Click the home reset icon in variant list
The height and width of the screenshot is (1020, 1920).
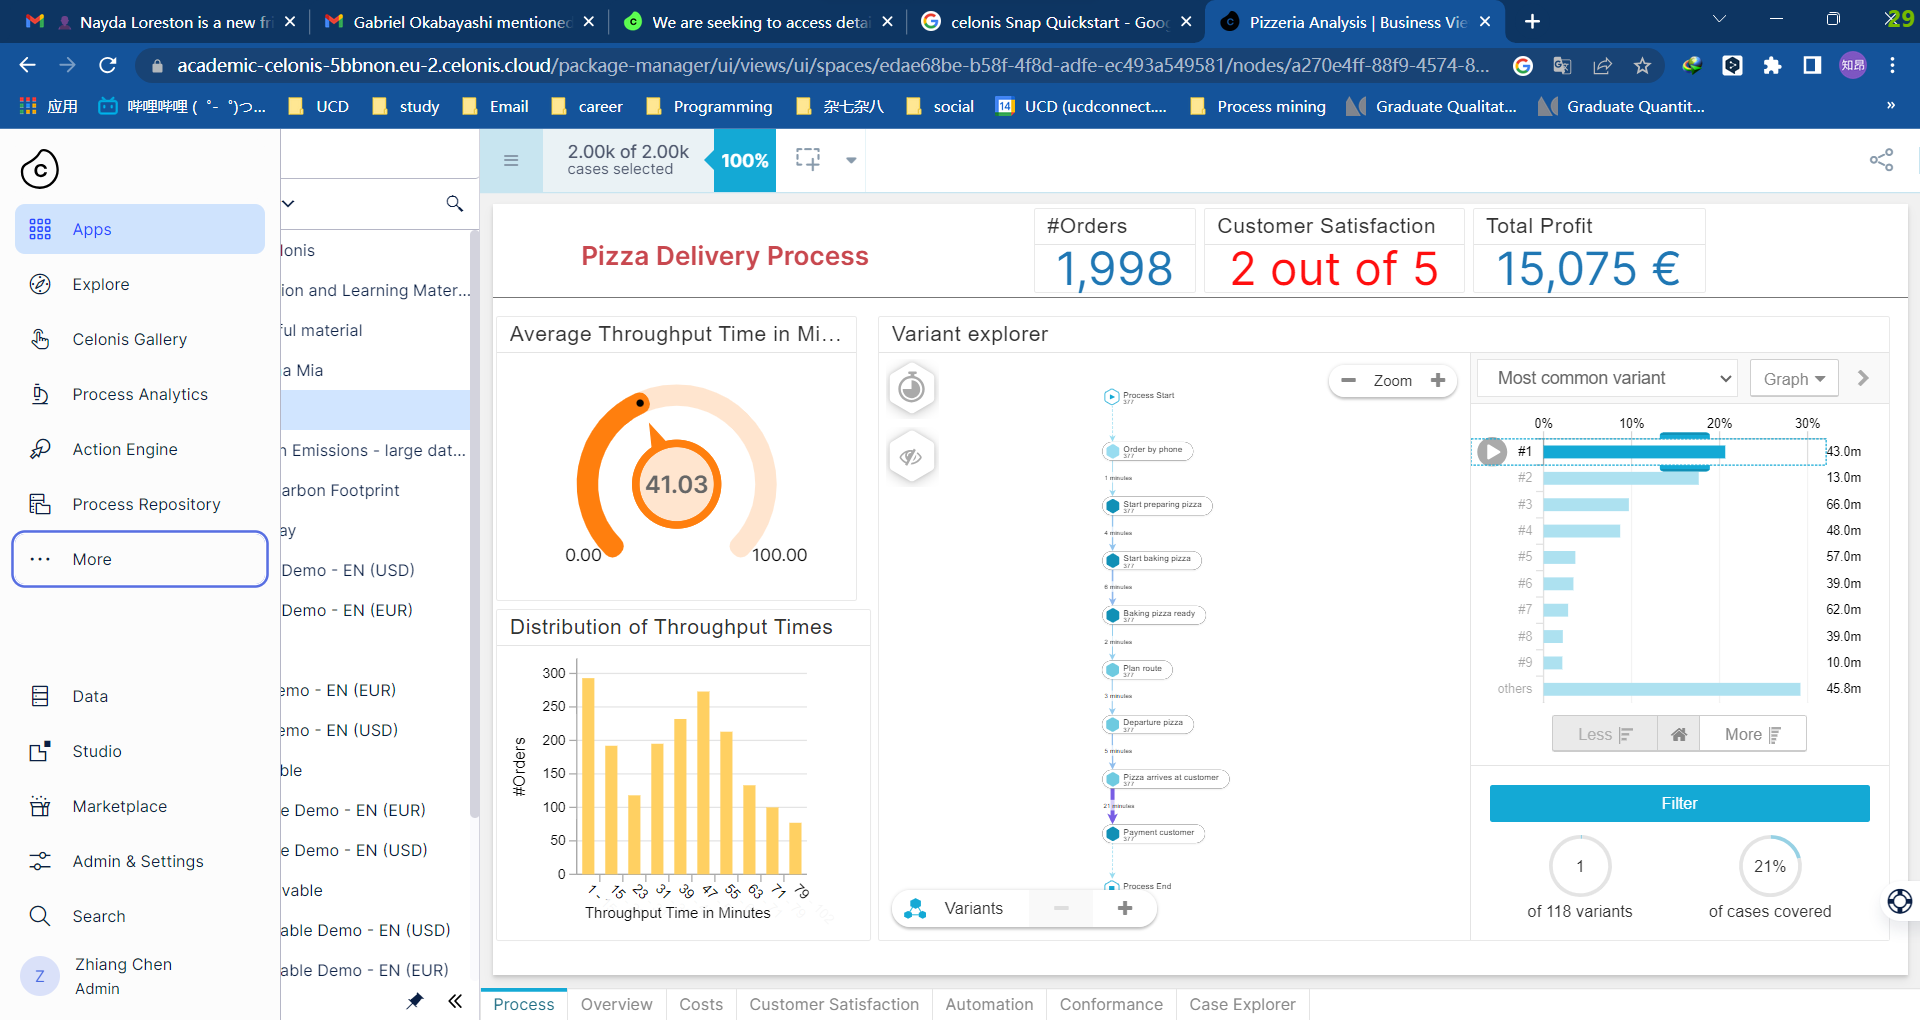tap(1679, 734)
